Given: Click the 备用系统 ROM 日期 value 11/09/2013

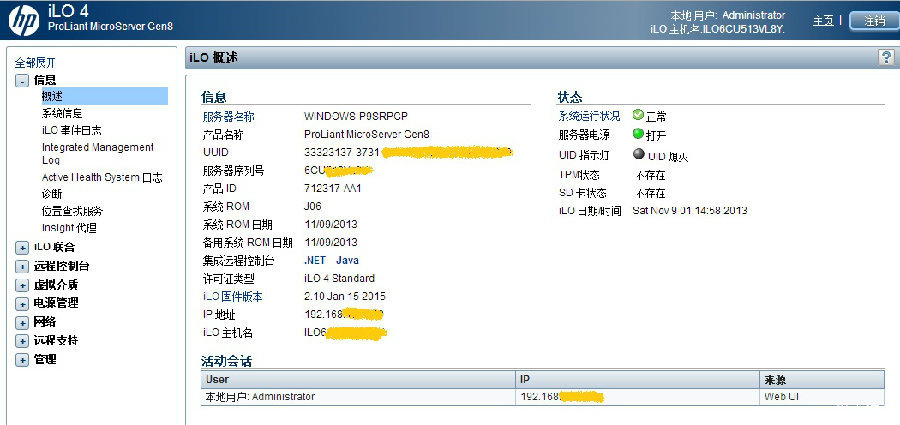Looking at the screenshot, I should [x=331, y=242].
